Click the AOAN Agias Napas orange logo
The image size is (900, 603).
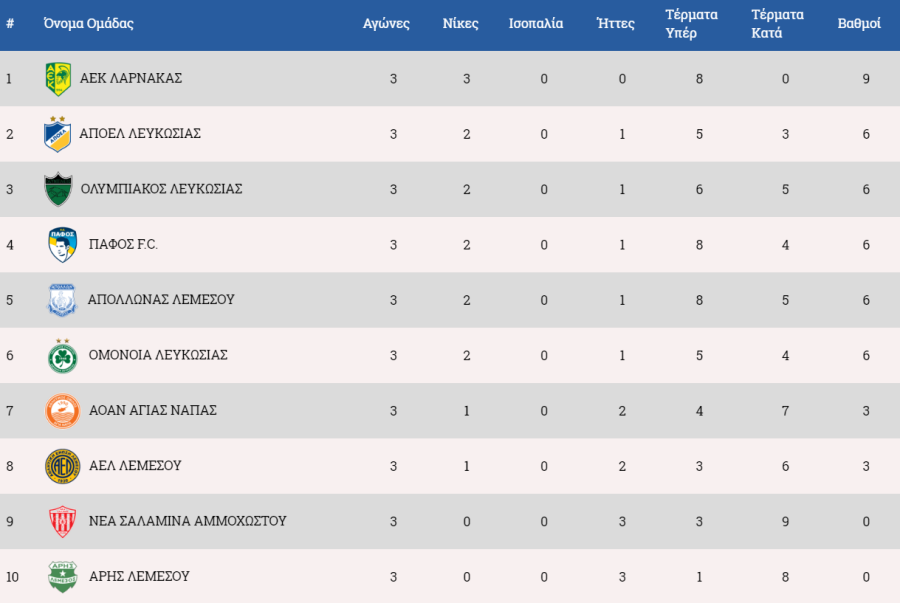click(x=63, y=411)
